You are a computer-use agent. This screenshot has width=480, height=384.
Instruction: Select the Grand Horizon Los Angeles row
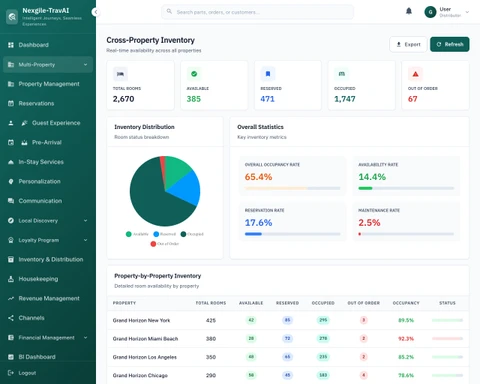(288, 357)
